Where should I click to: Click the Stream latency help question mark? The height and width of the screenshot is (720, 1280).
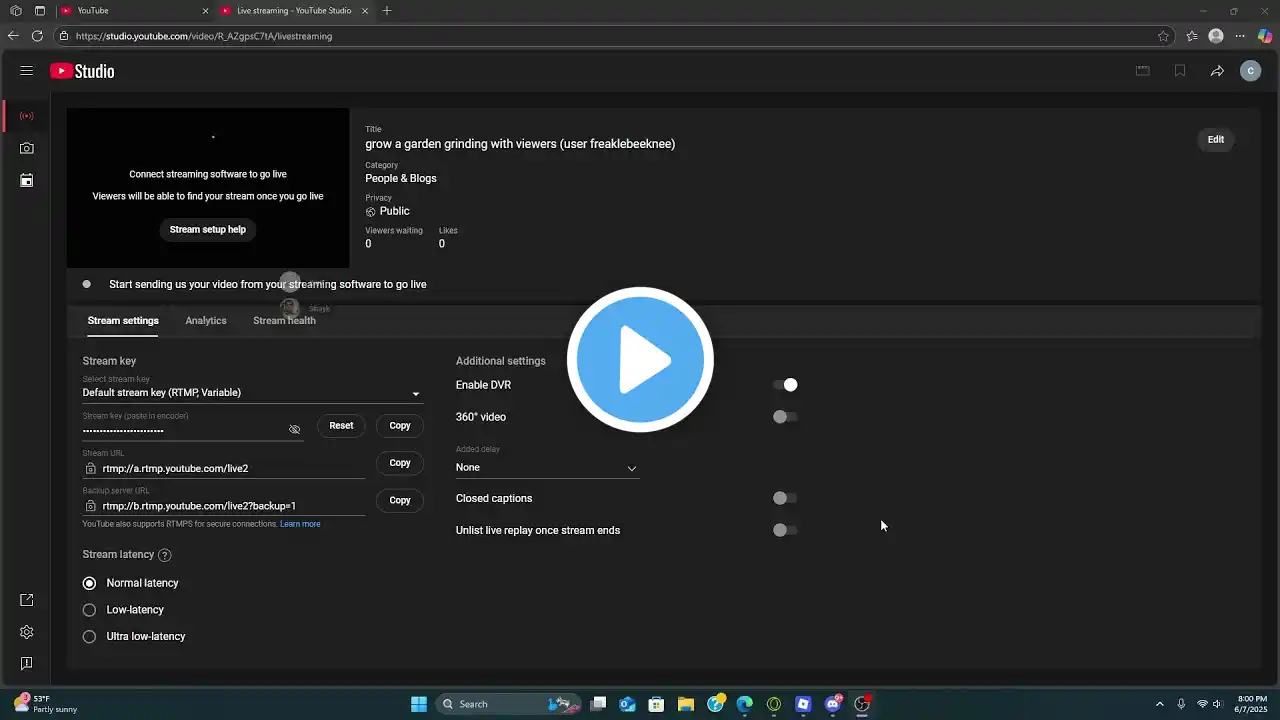coord(165,555)
